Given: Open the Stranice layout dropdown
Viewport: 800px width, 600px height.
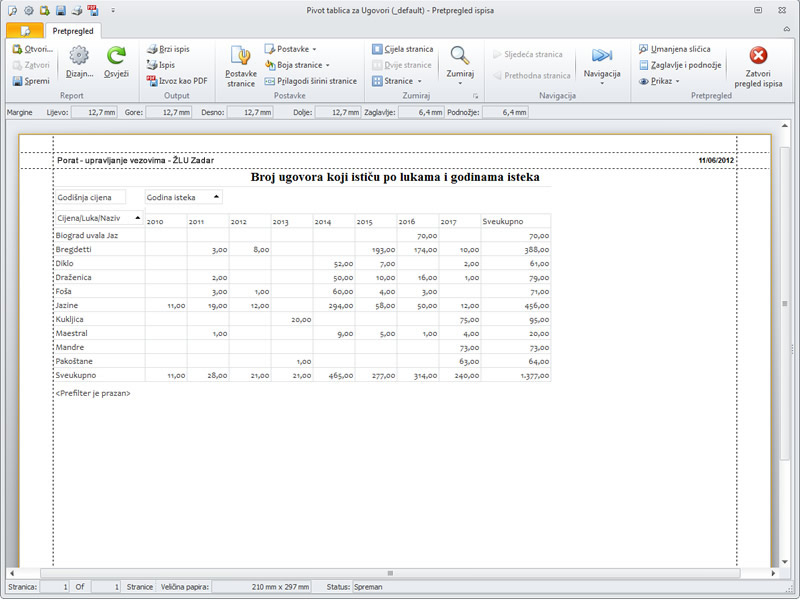Looking at the screenshot, I should [397, 81].
